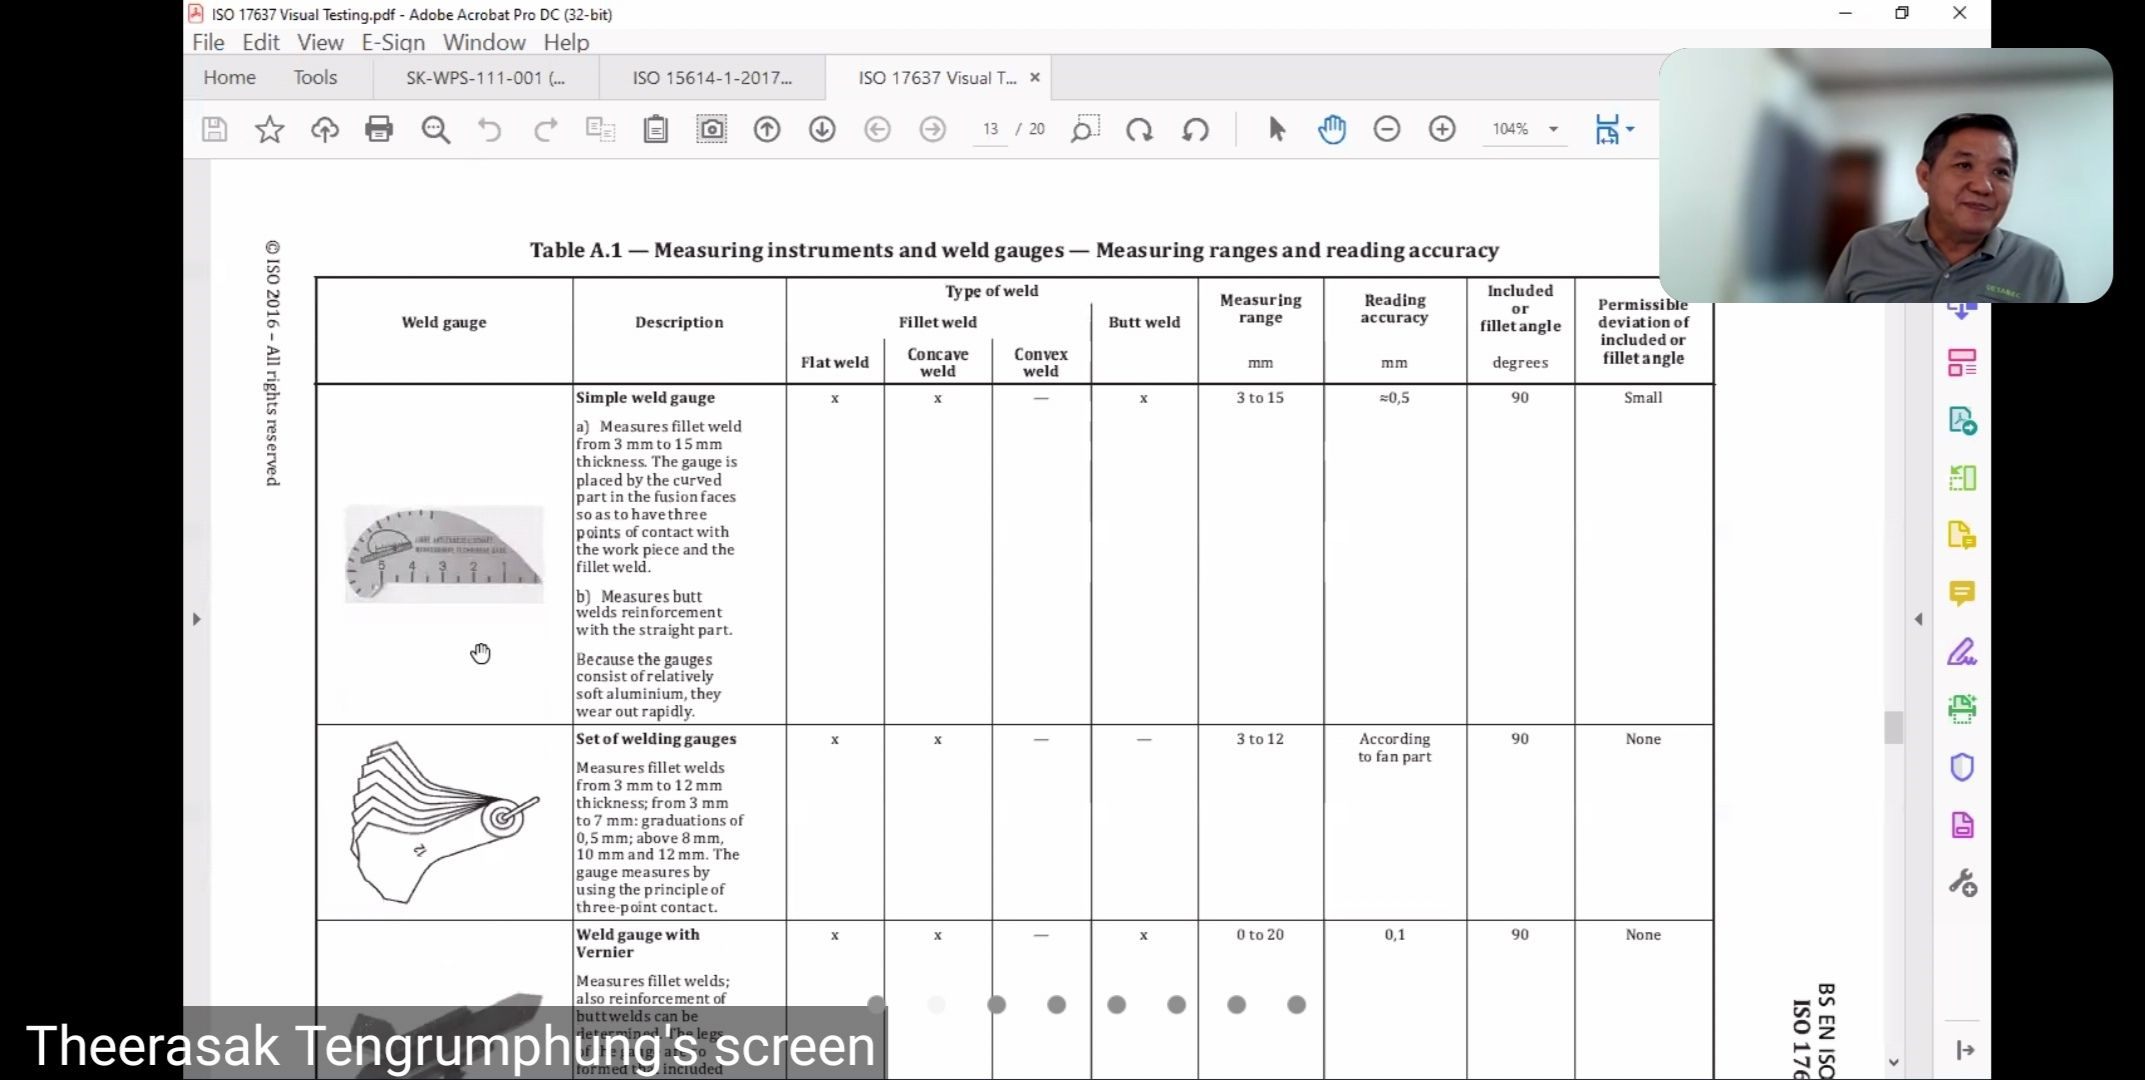The width and height of the screenshot is (2145, 1080).
Task: Switch to SK-WPS-111-001 document tab
Action: [485, 77]
